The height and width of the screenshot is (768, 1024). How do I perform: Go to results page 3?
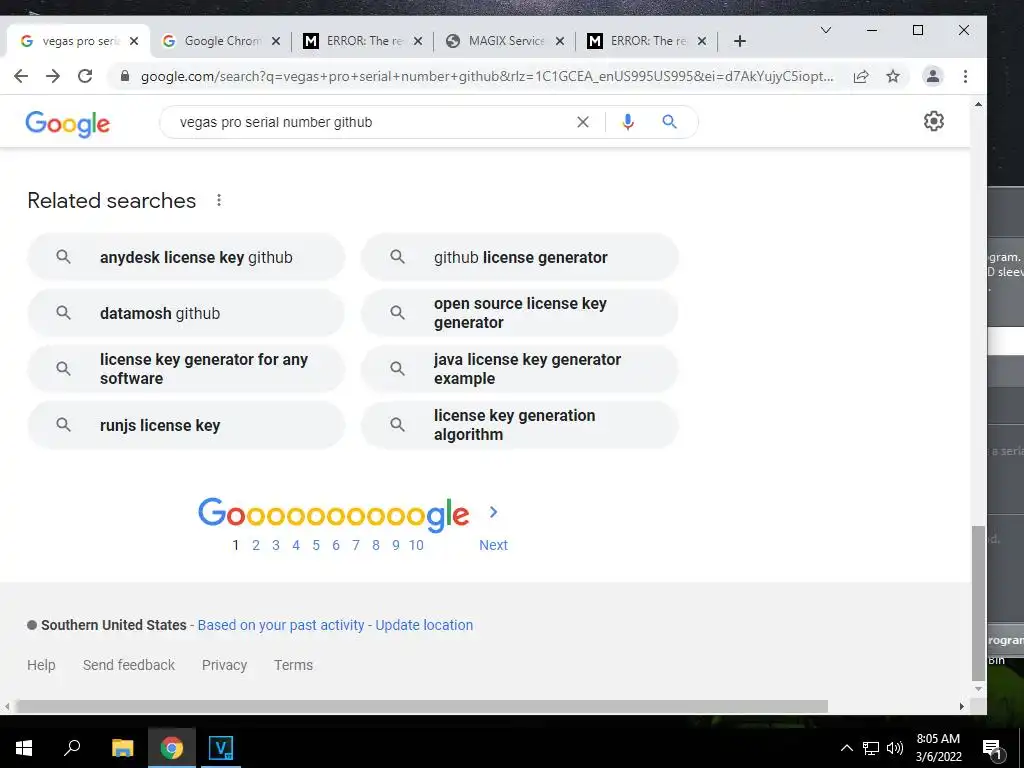[276, 545]
